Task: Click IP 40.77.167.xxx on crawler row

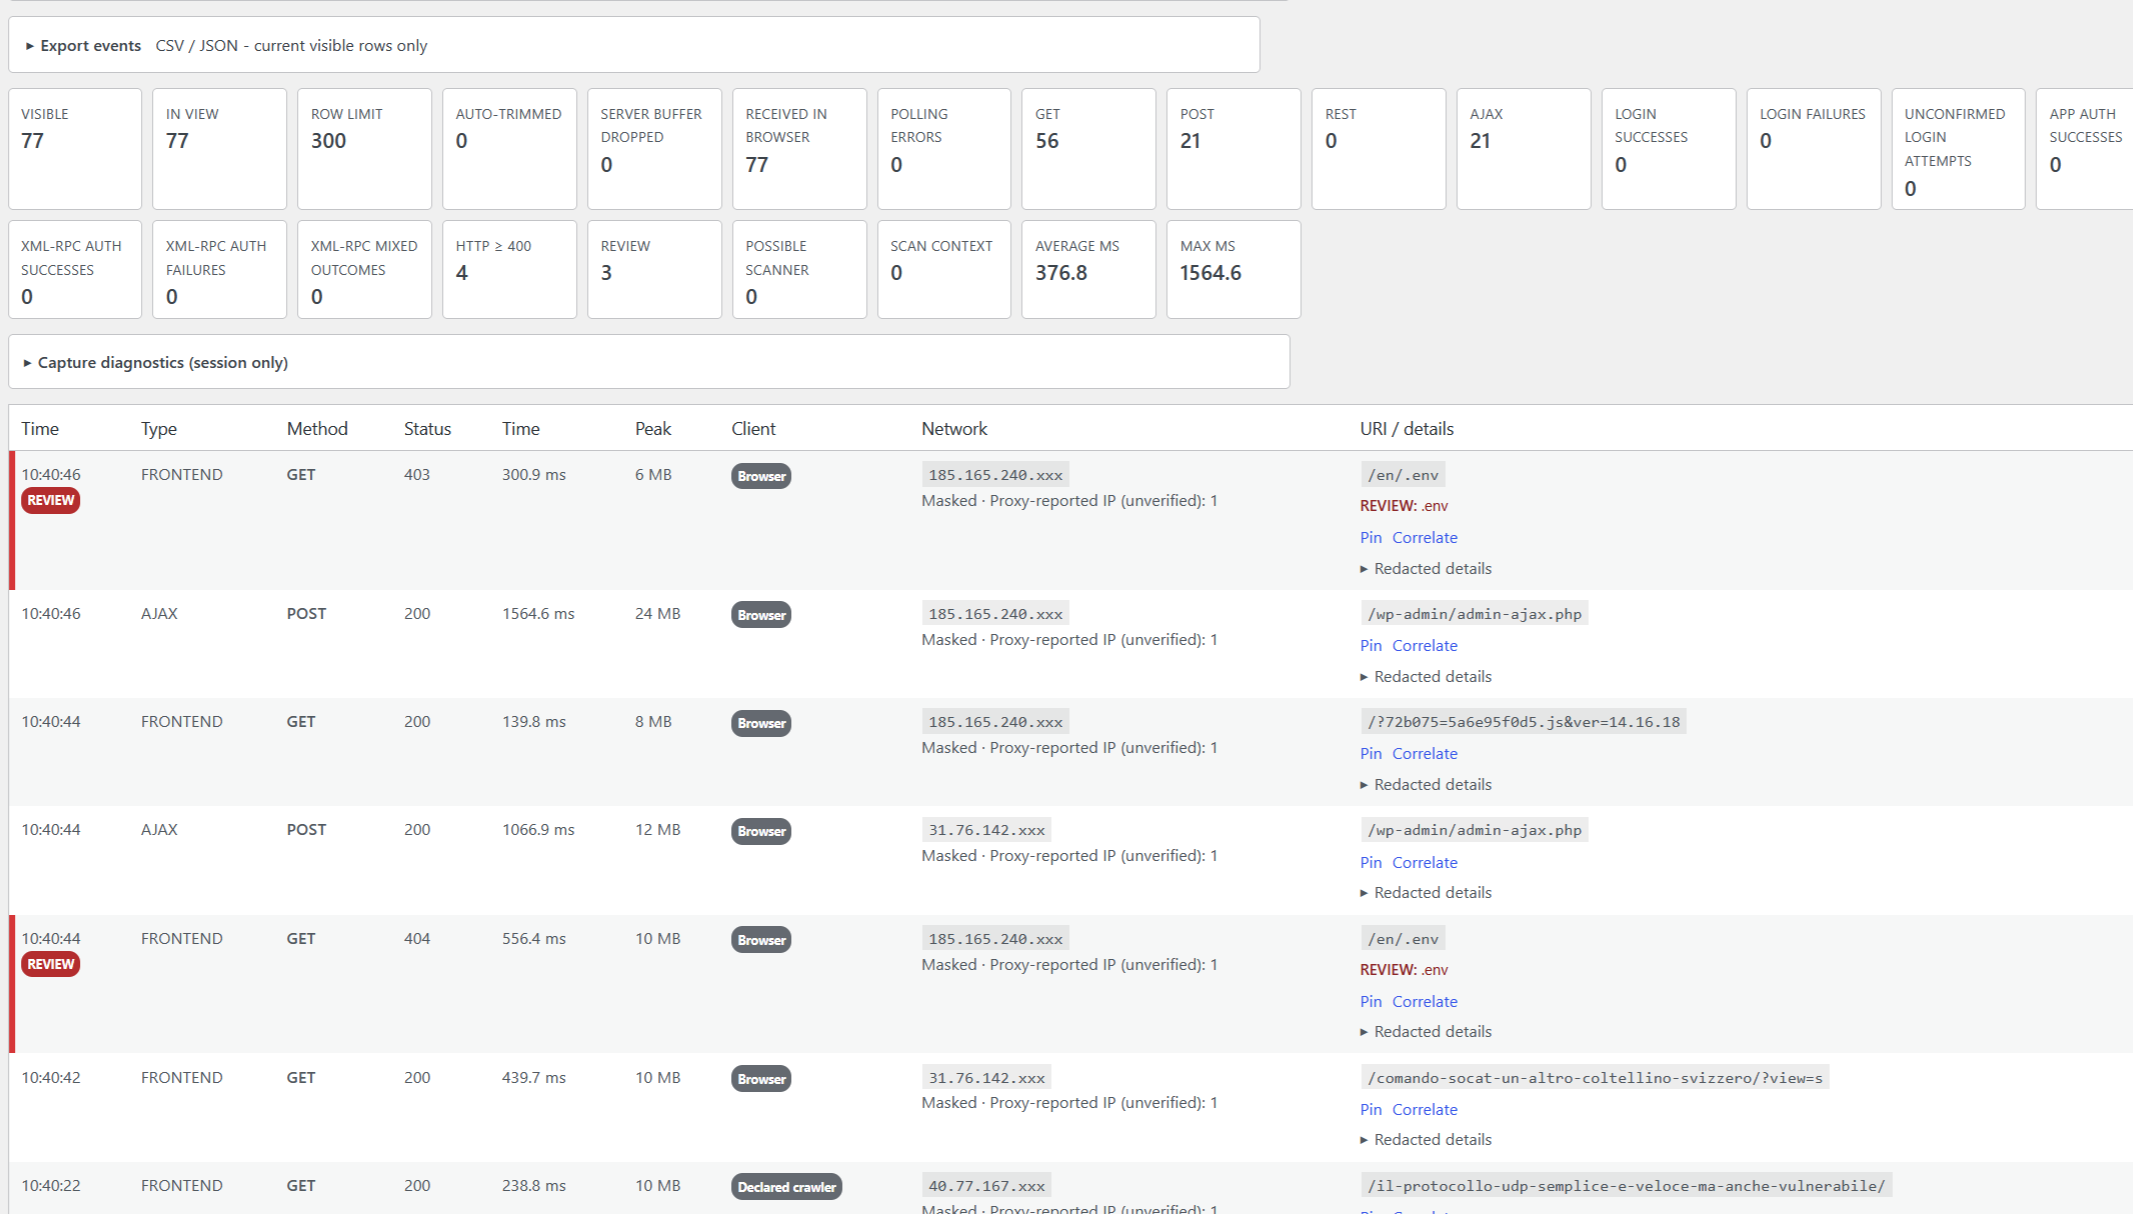Action: point(986,1186)
